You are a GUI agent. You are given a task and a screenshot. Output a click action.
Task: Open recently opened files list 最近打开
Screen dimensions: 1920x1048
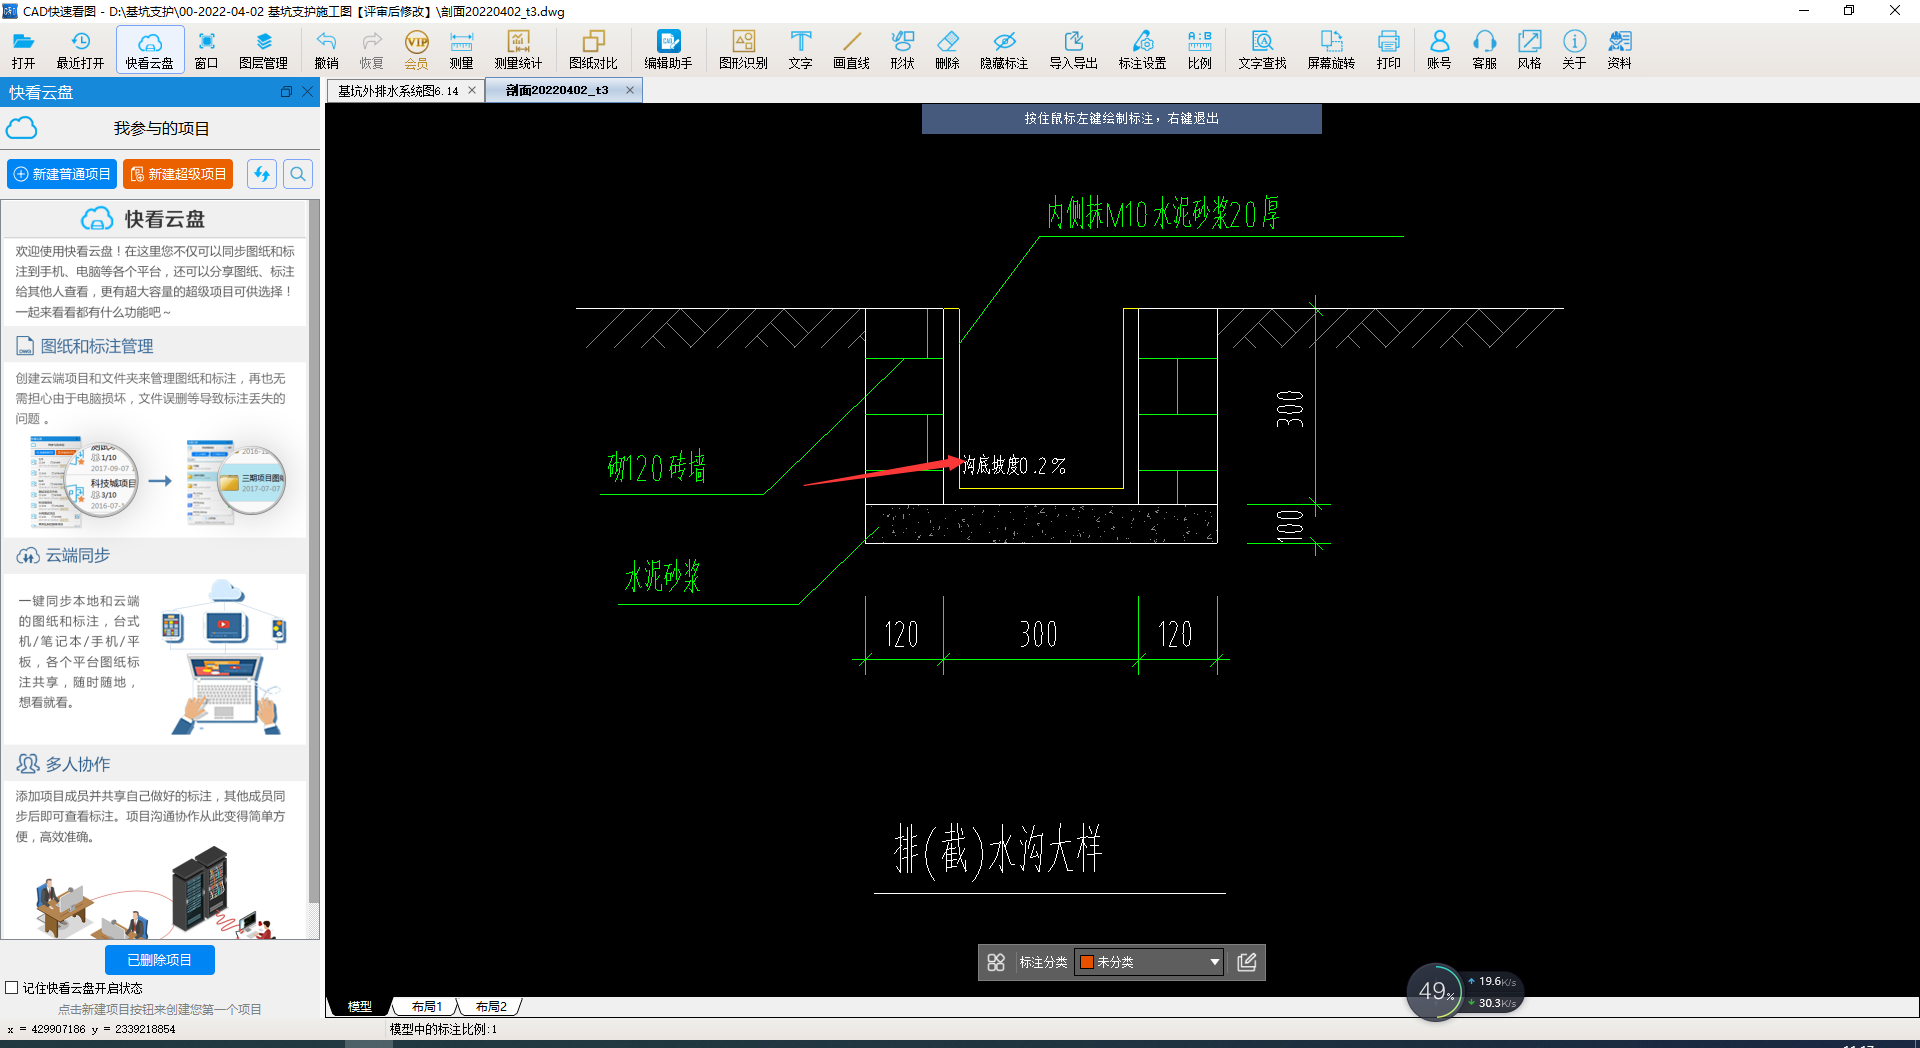click(x=80, y=49)
